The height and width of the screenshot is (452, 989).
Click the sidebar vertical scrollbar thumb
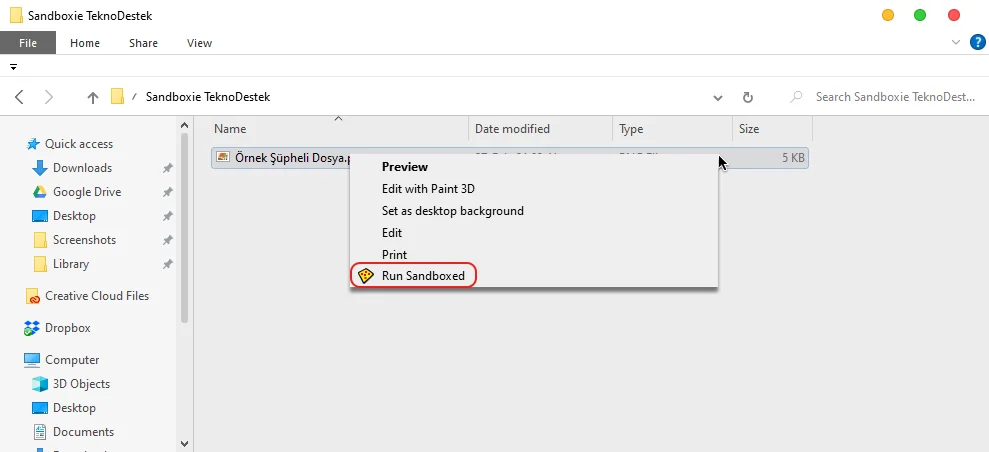coord(185,228)
